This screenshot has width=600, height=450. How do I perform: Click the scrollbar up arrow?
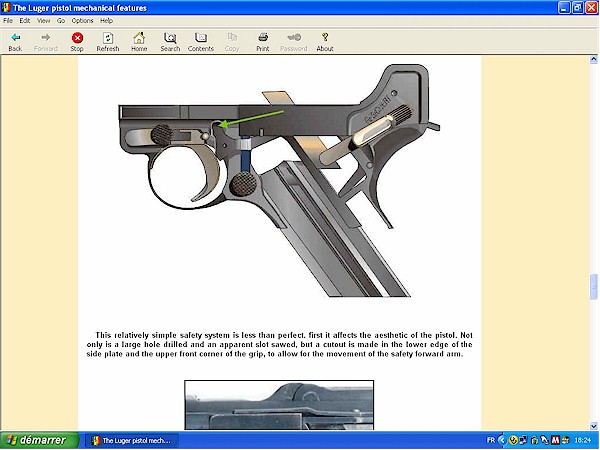point(593,59)
